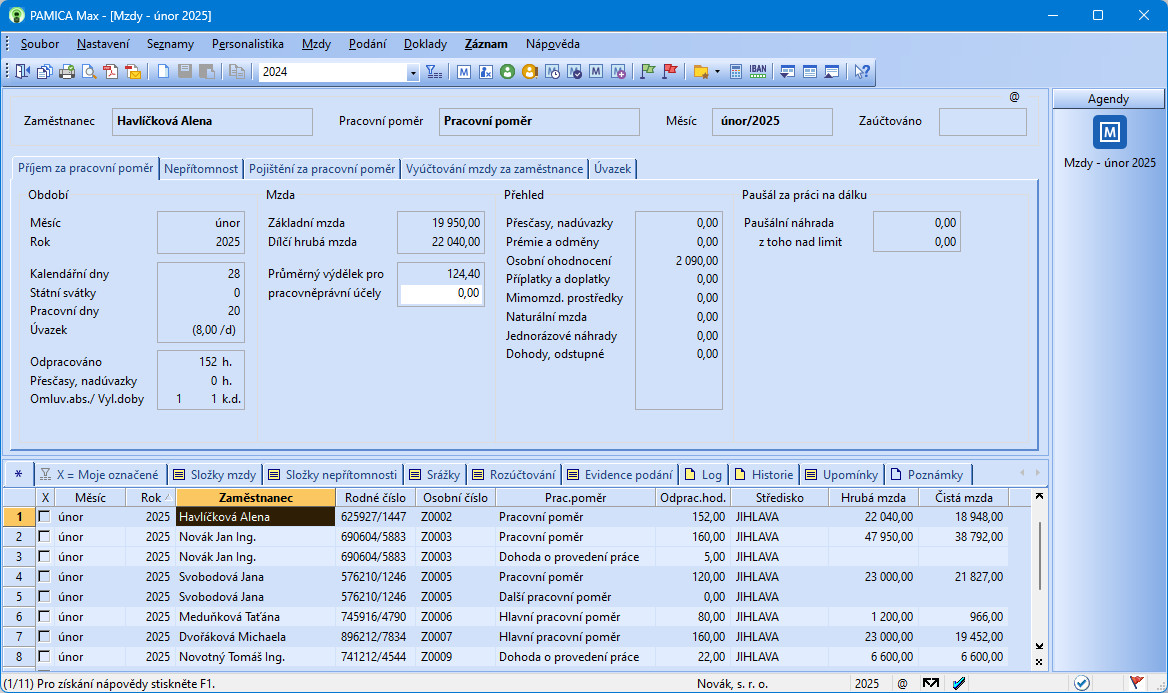The image size is (1168, 693).
Task: Open the Personalistika menu
Action: pyautogui.click(x=248, y=44)
